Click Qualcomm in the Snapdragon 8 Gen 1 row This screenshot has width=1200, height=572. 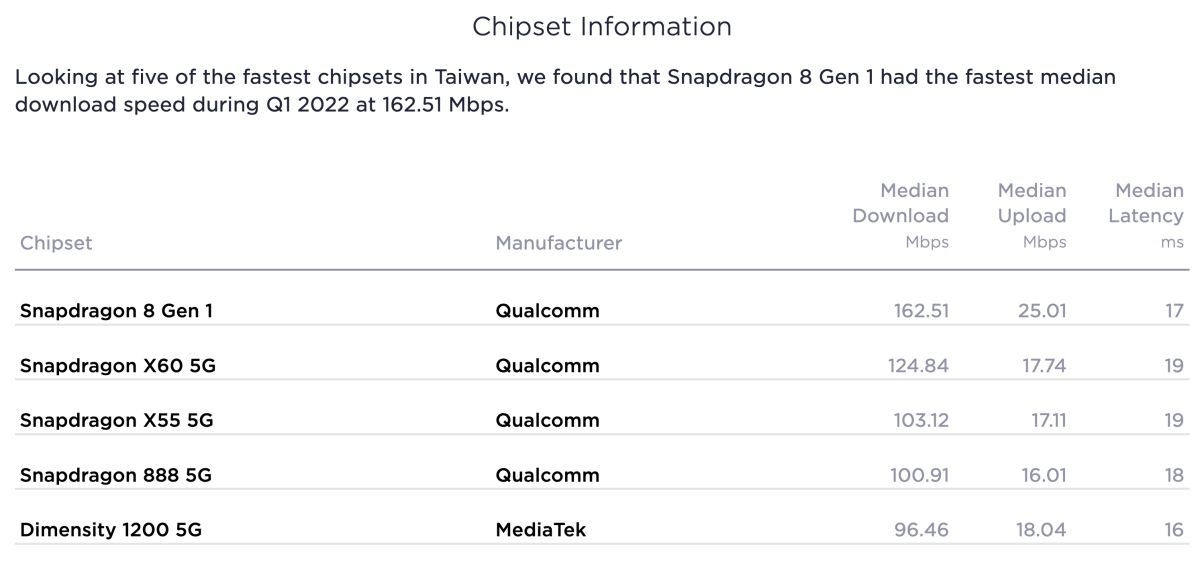pos(547,311)
